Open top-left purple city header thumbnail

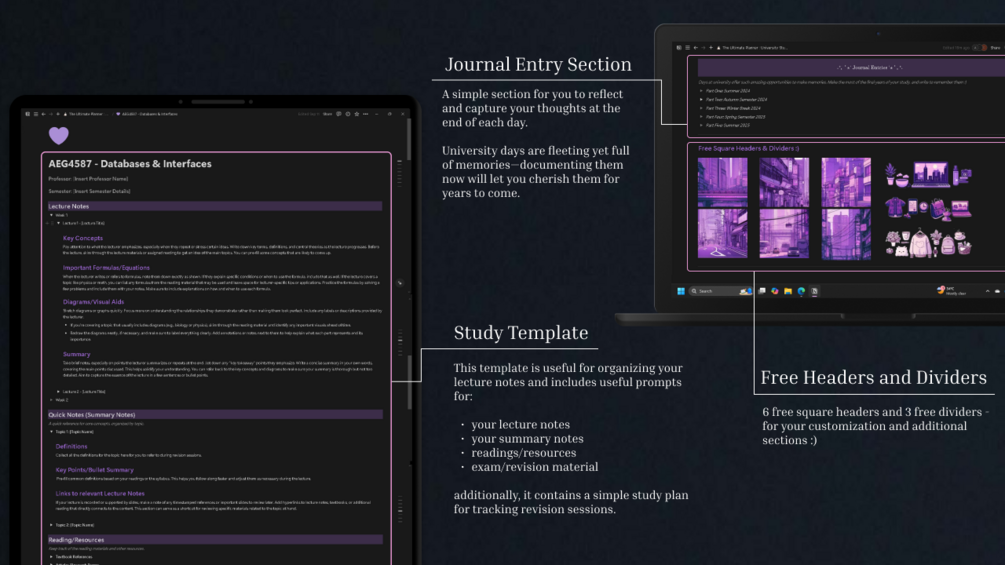[x=722, y=183]
